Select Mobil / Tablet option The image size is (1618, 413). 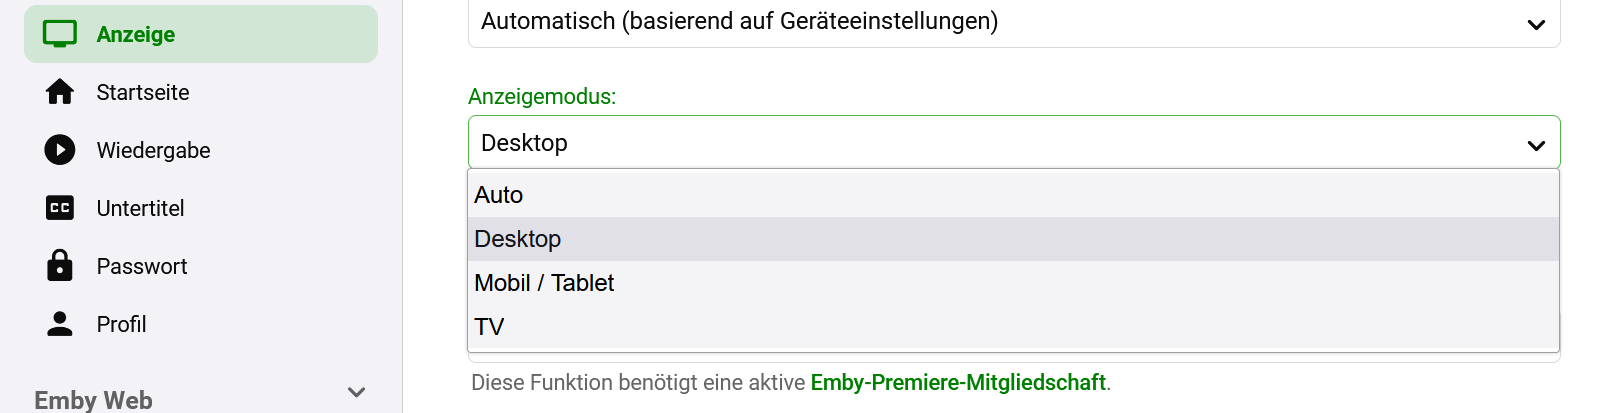tap(544, 283)
